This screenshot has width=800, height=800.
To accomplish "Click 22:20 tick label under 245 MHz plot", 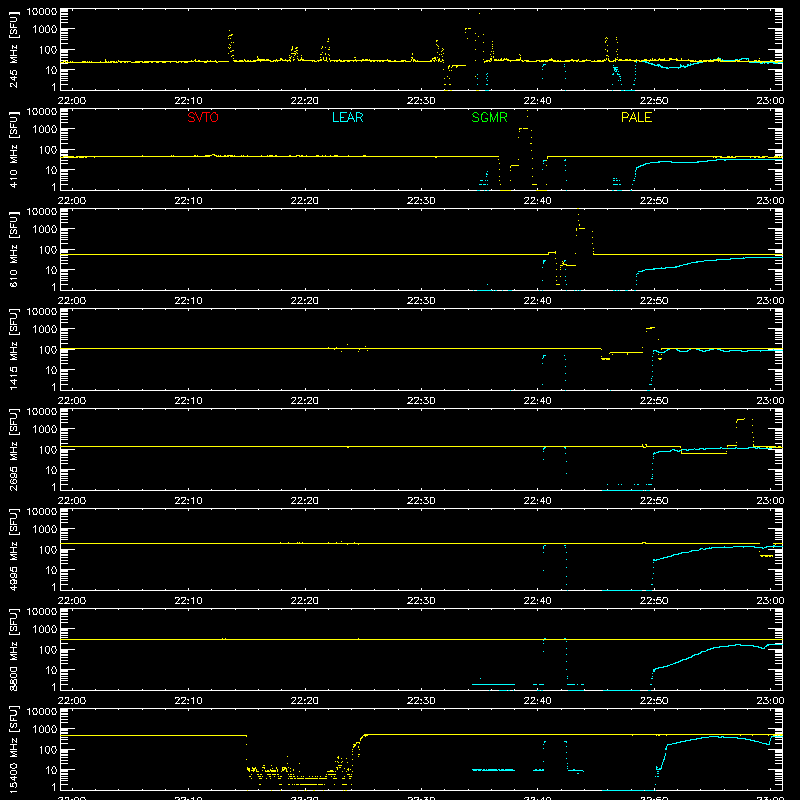I will (x=305, y=101).
